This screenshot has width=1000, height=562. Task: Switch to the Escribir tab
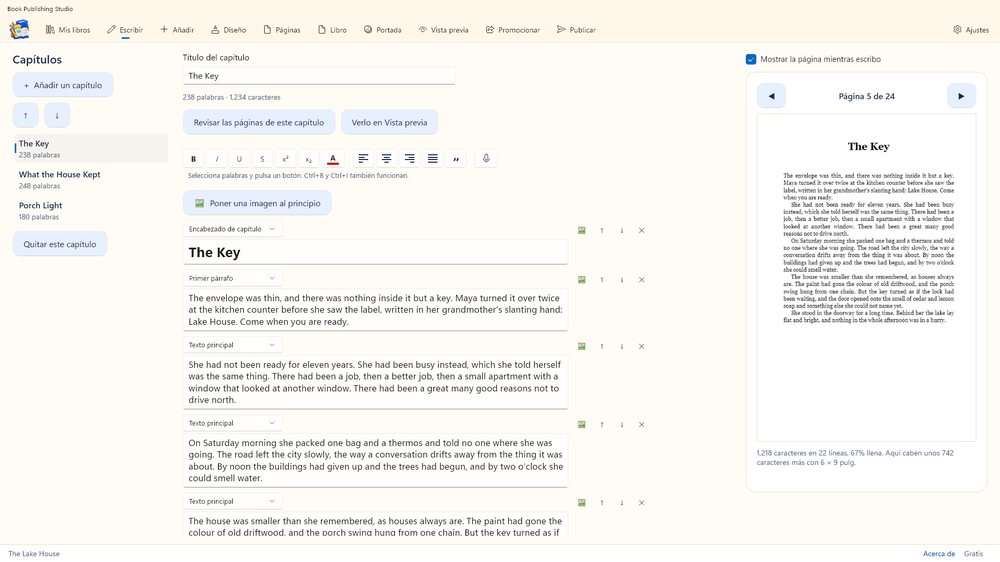click(125, 30)
